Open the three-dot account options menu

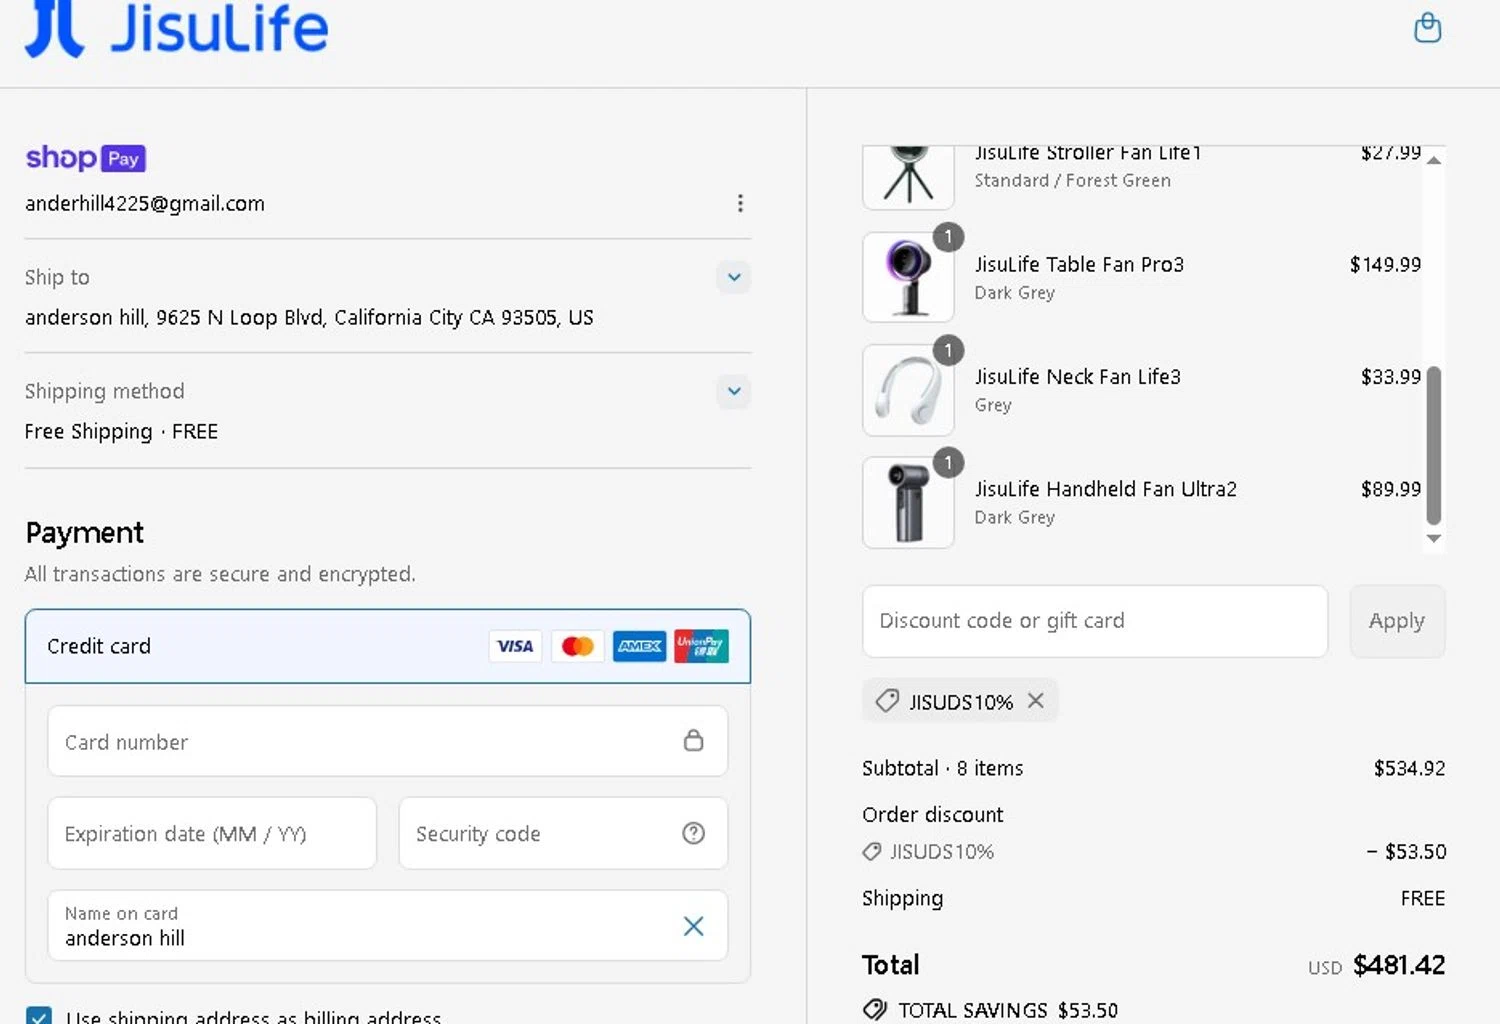point(740,203)
